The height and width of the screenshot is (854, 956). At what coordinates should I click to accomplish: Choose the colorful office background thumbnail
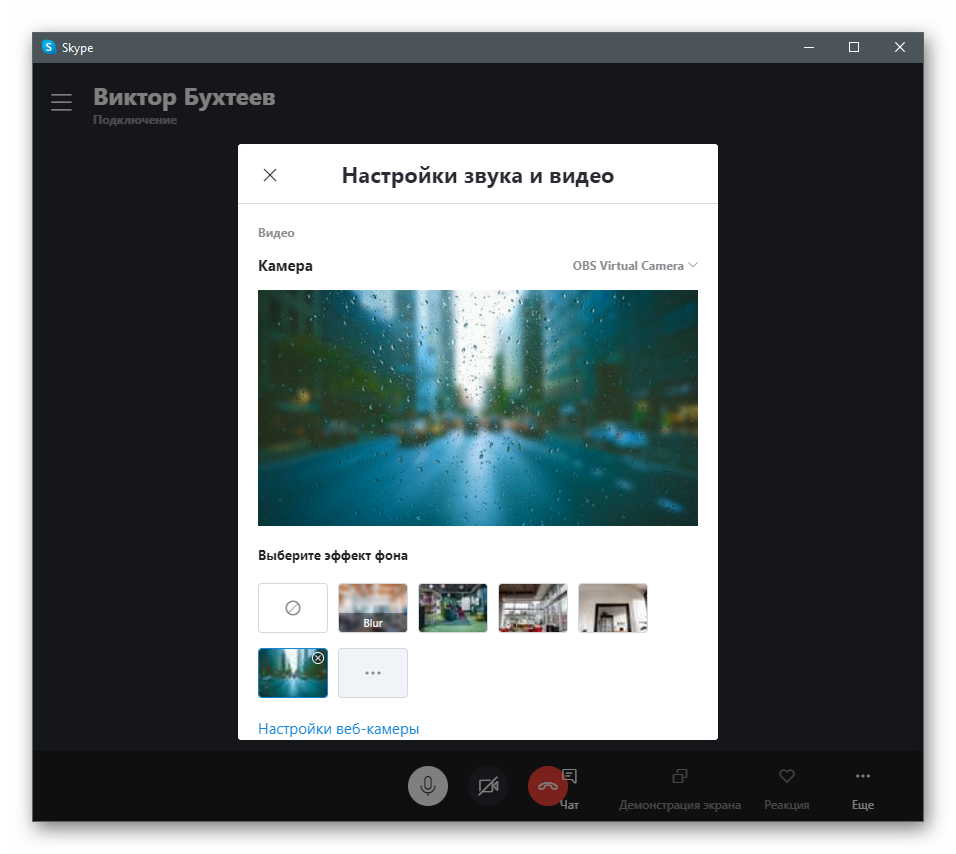[x=453, y=608]
